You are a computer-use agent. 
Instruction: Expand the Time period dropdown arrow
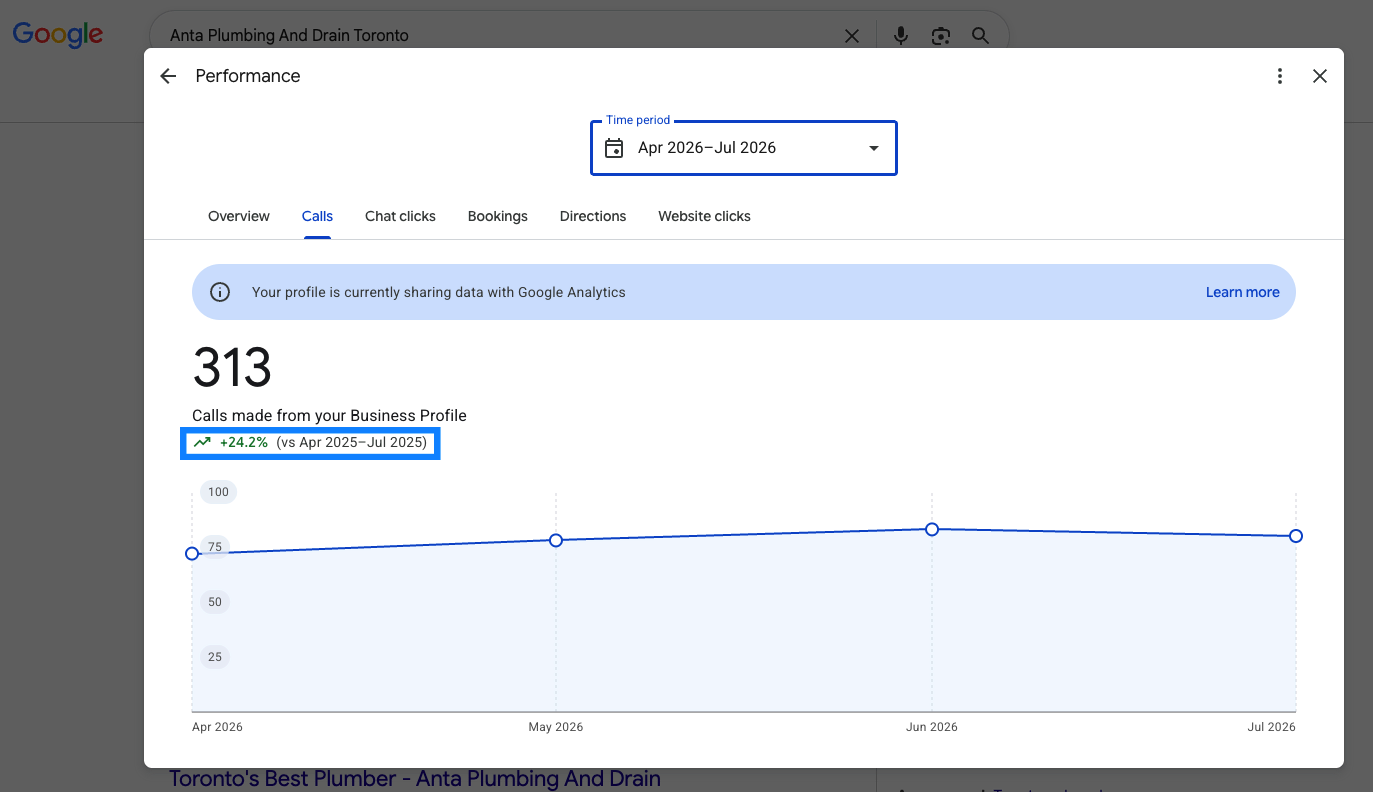(873, 148)
